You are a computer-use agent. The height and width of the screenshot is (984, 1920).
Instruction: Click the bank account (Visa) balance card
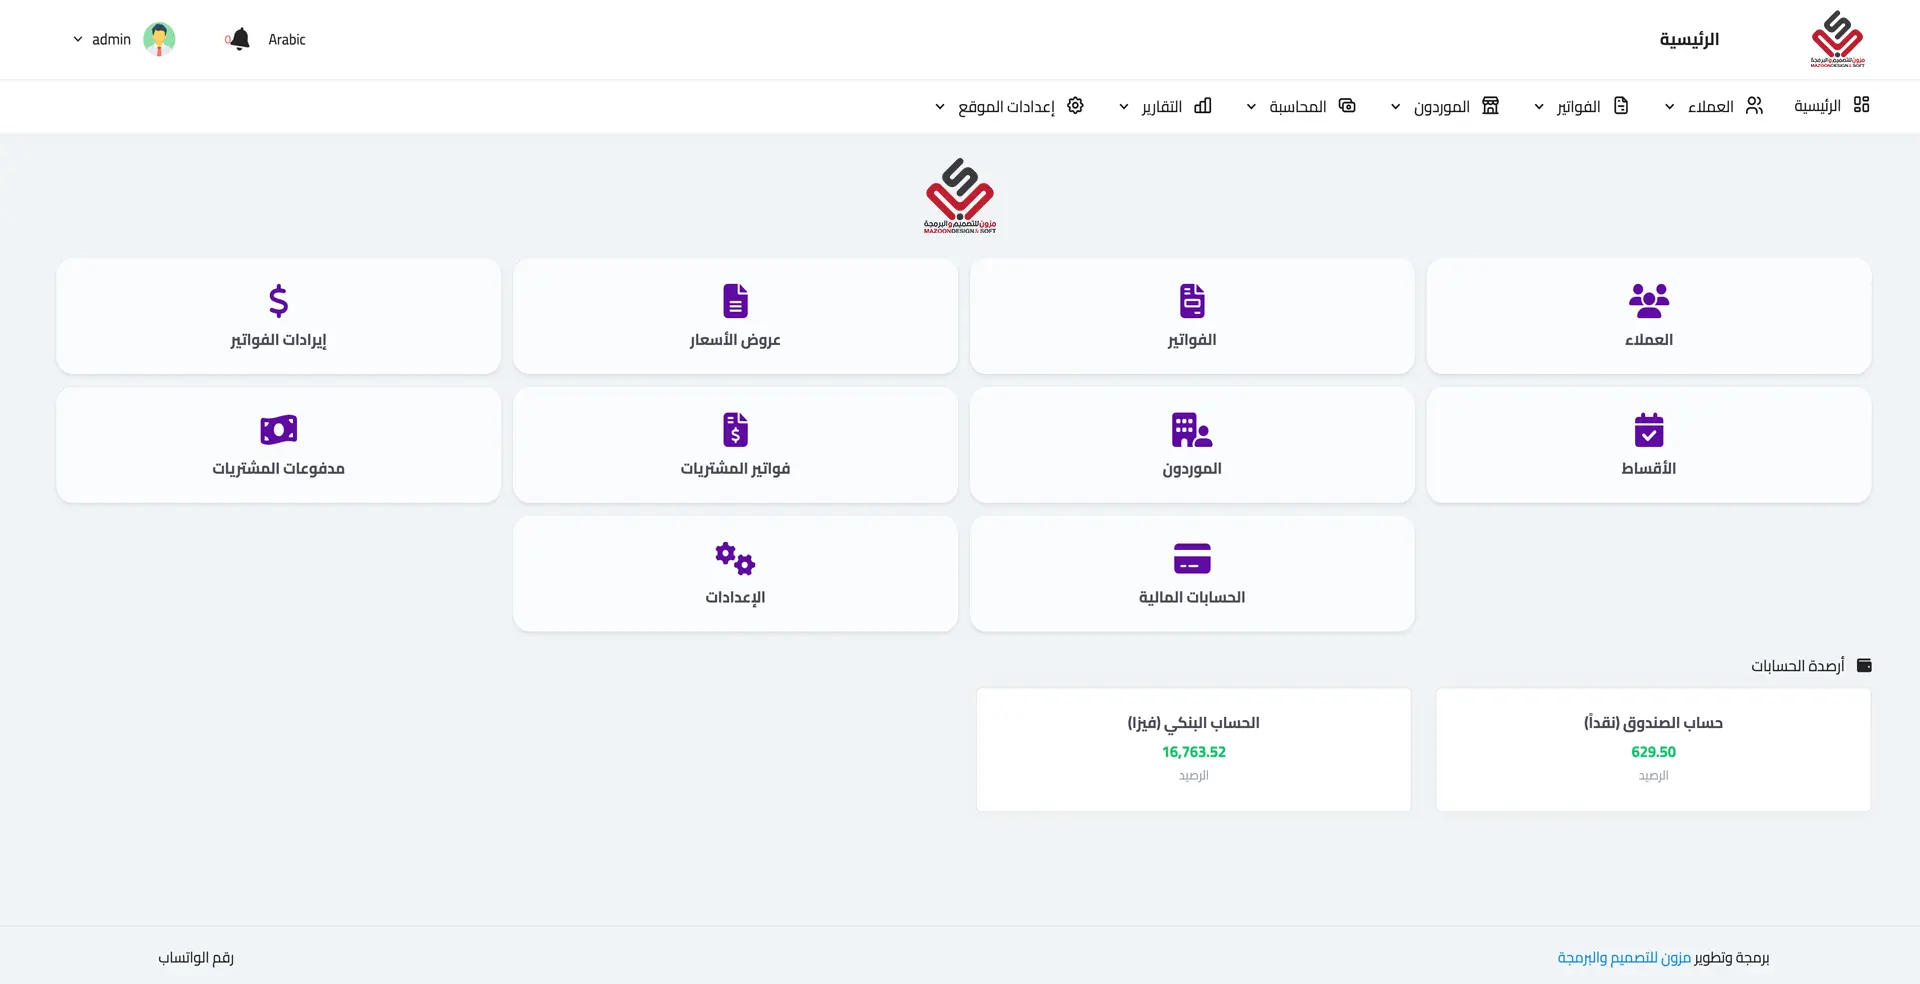1193,749
